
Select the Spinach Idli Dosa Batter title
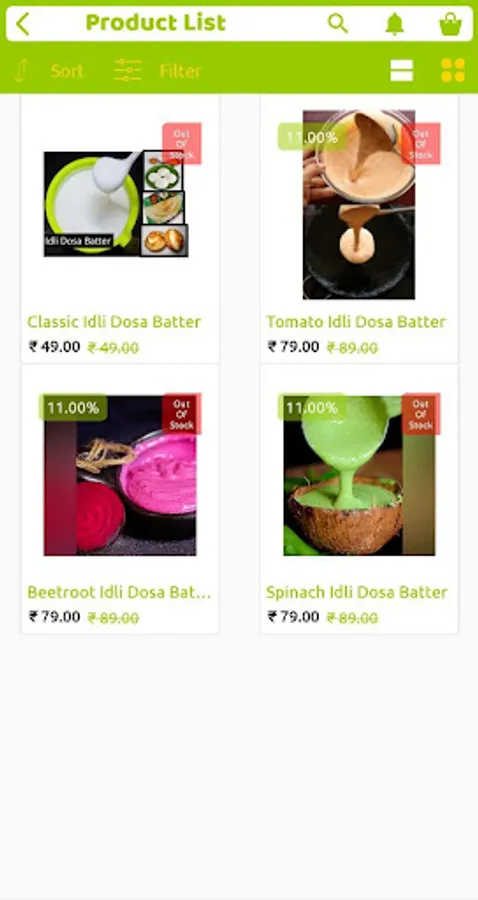point(356,592)
